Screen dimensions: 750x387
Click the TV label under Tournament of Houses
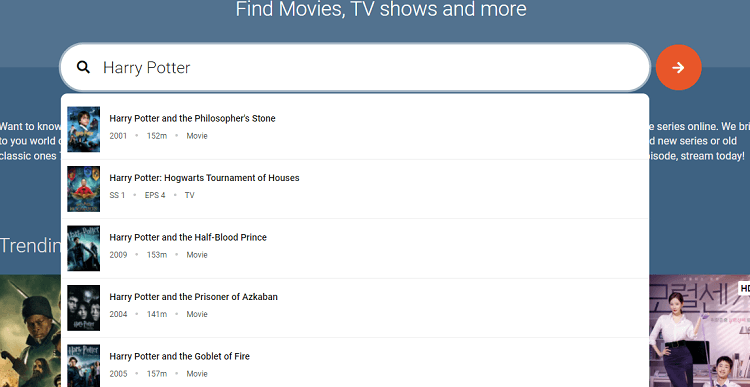[189, 195]
